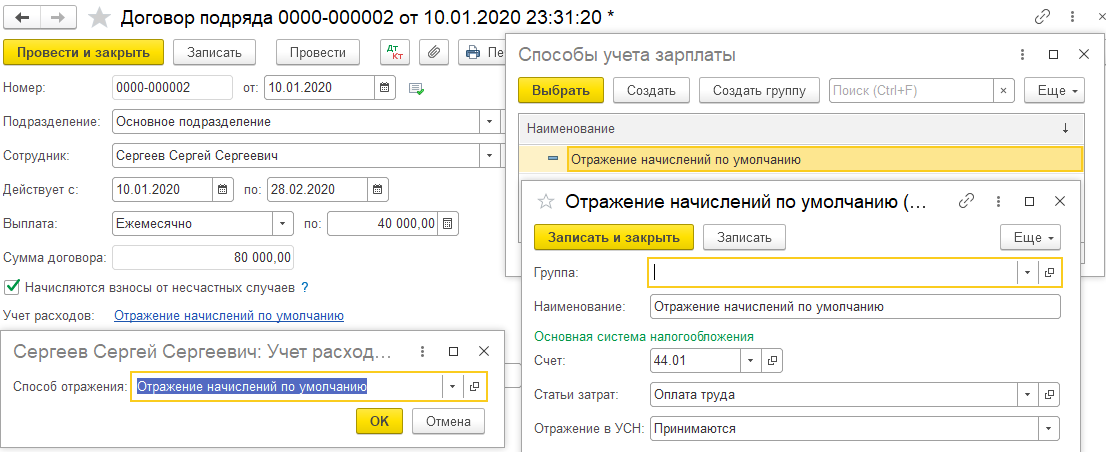1106x452 pixels.
Task: Open Отражение начислений по умолчанию link
Action: point(229,316)
